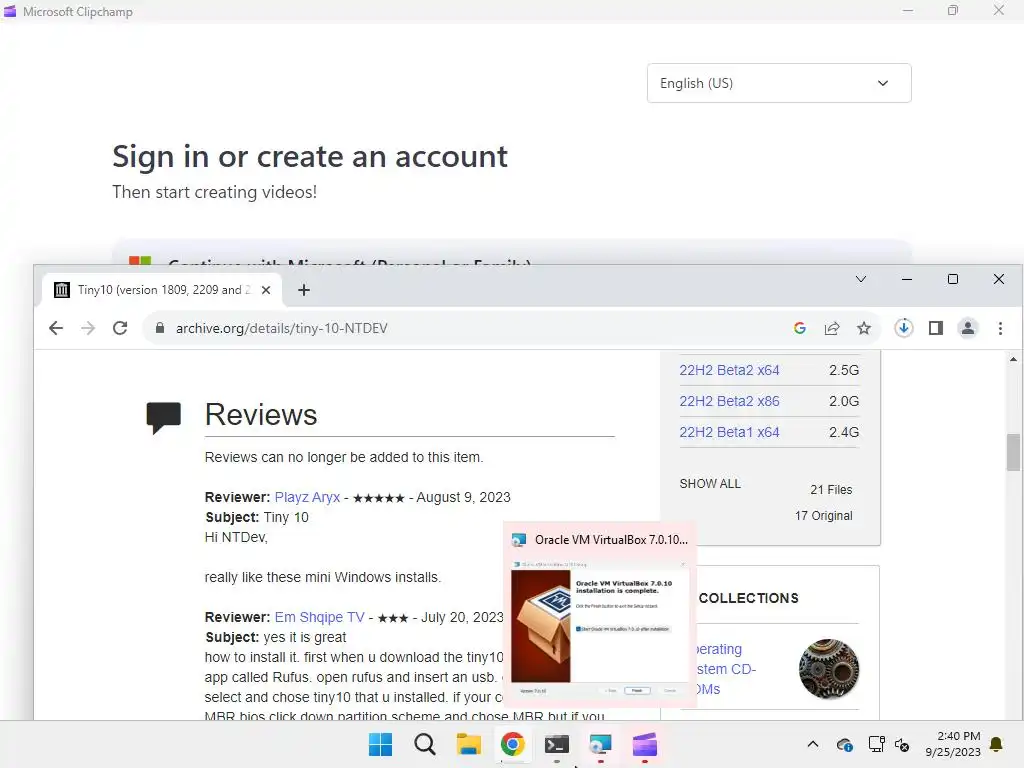Image resolution: width=1024 pixels, height=768 pixels.
Task: Click the share page icon in Chrome
Action: 832,328
